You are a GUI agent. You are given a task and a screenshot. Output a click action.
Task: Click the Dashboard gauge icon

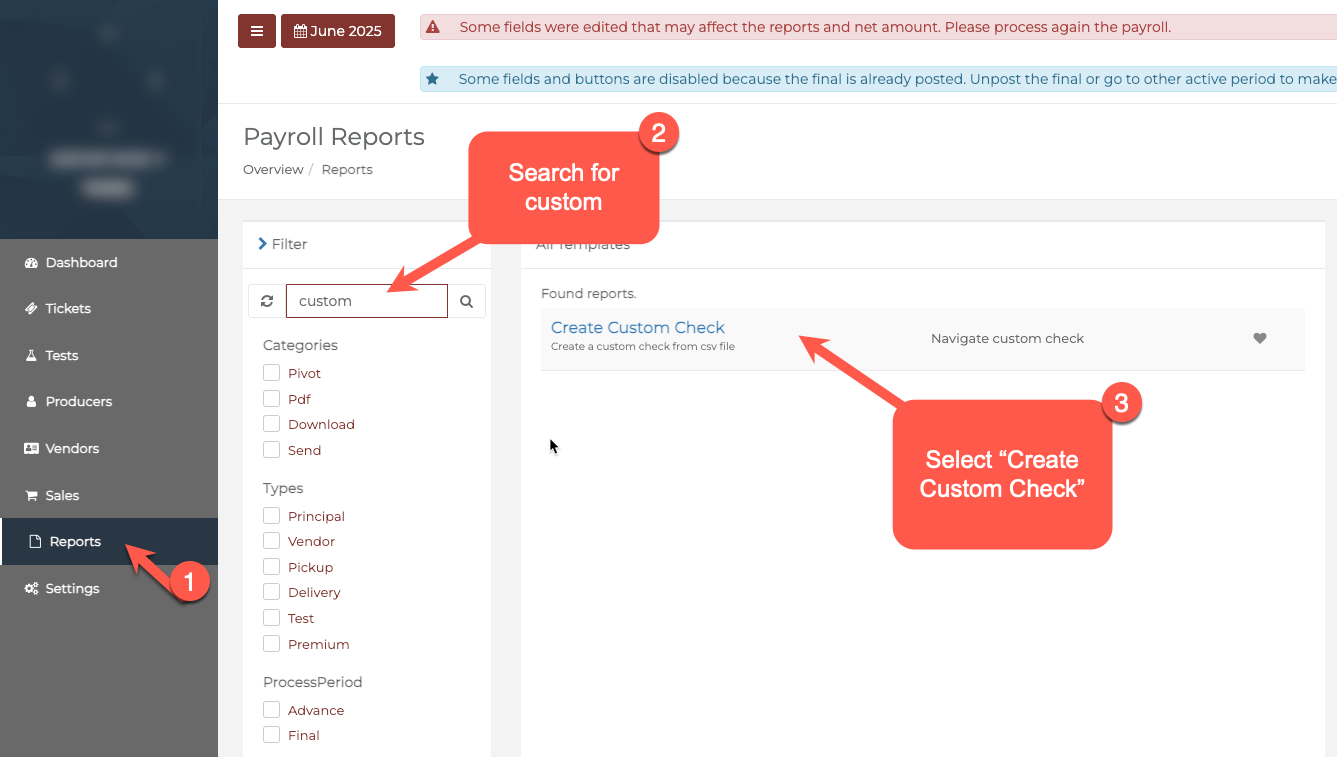click(x=31, y=263)
